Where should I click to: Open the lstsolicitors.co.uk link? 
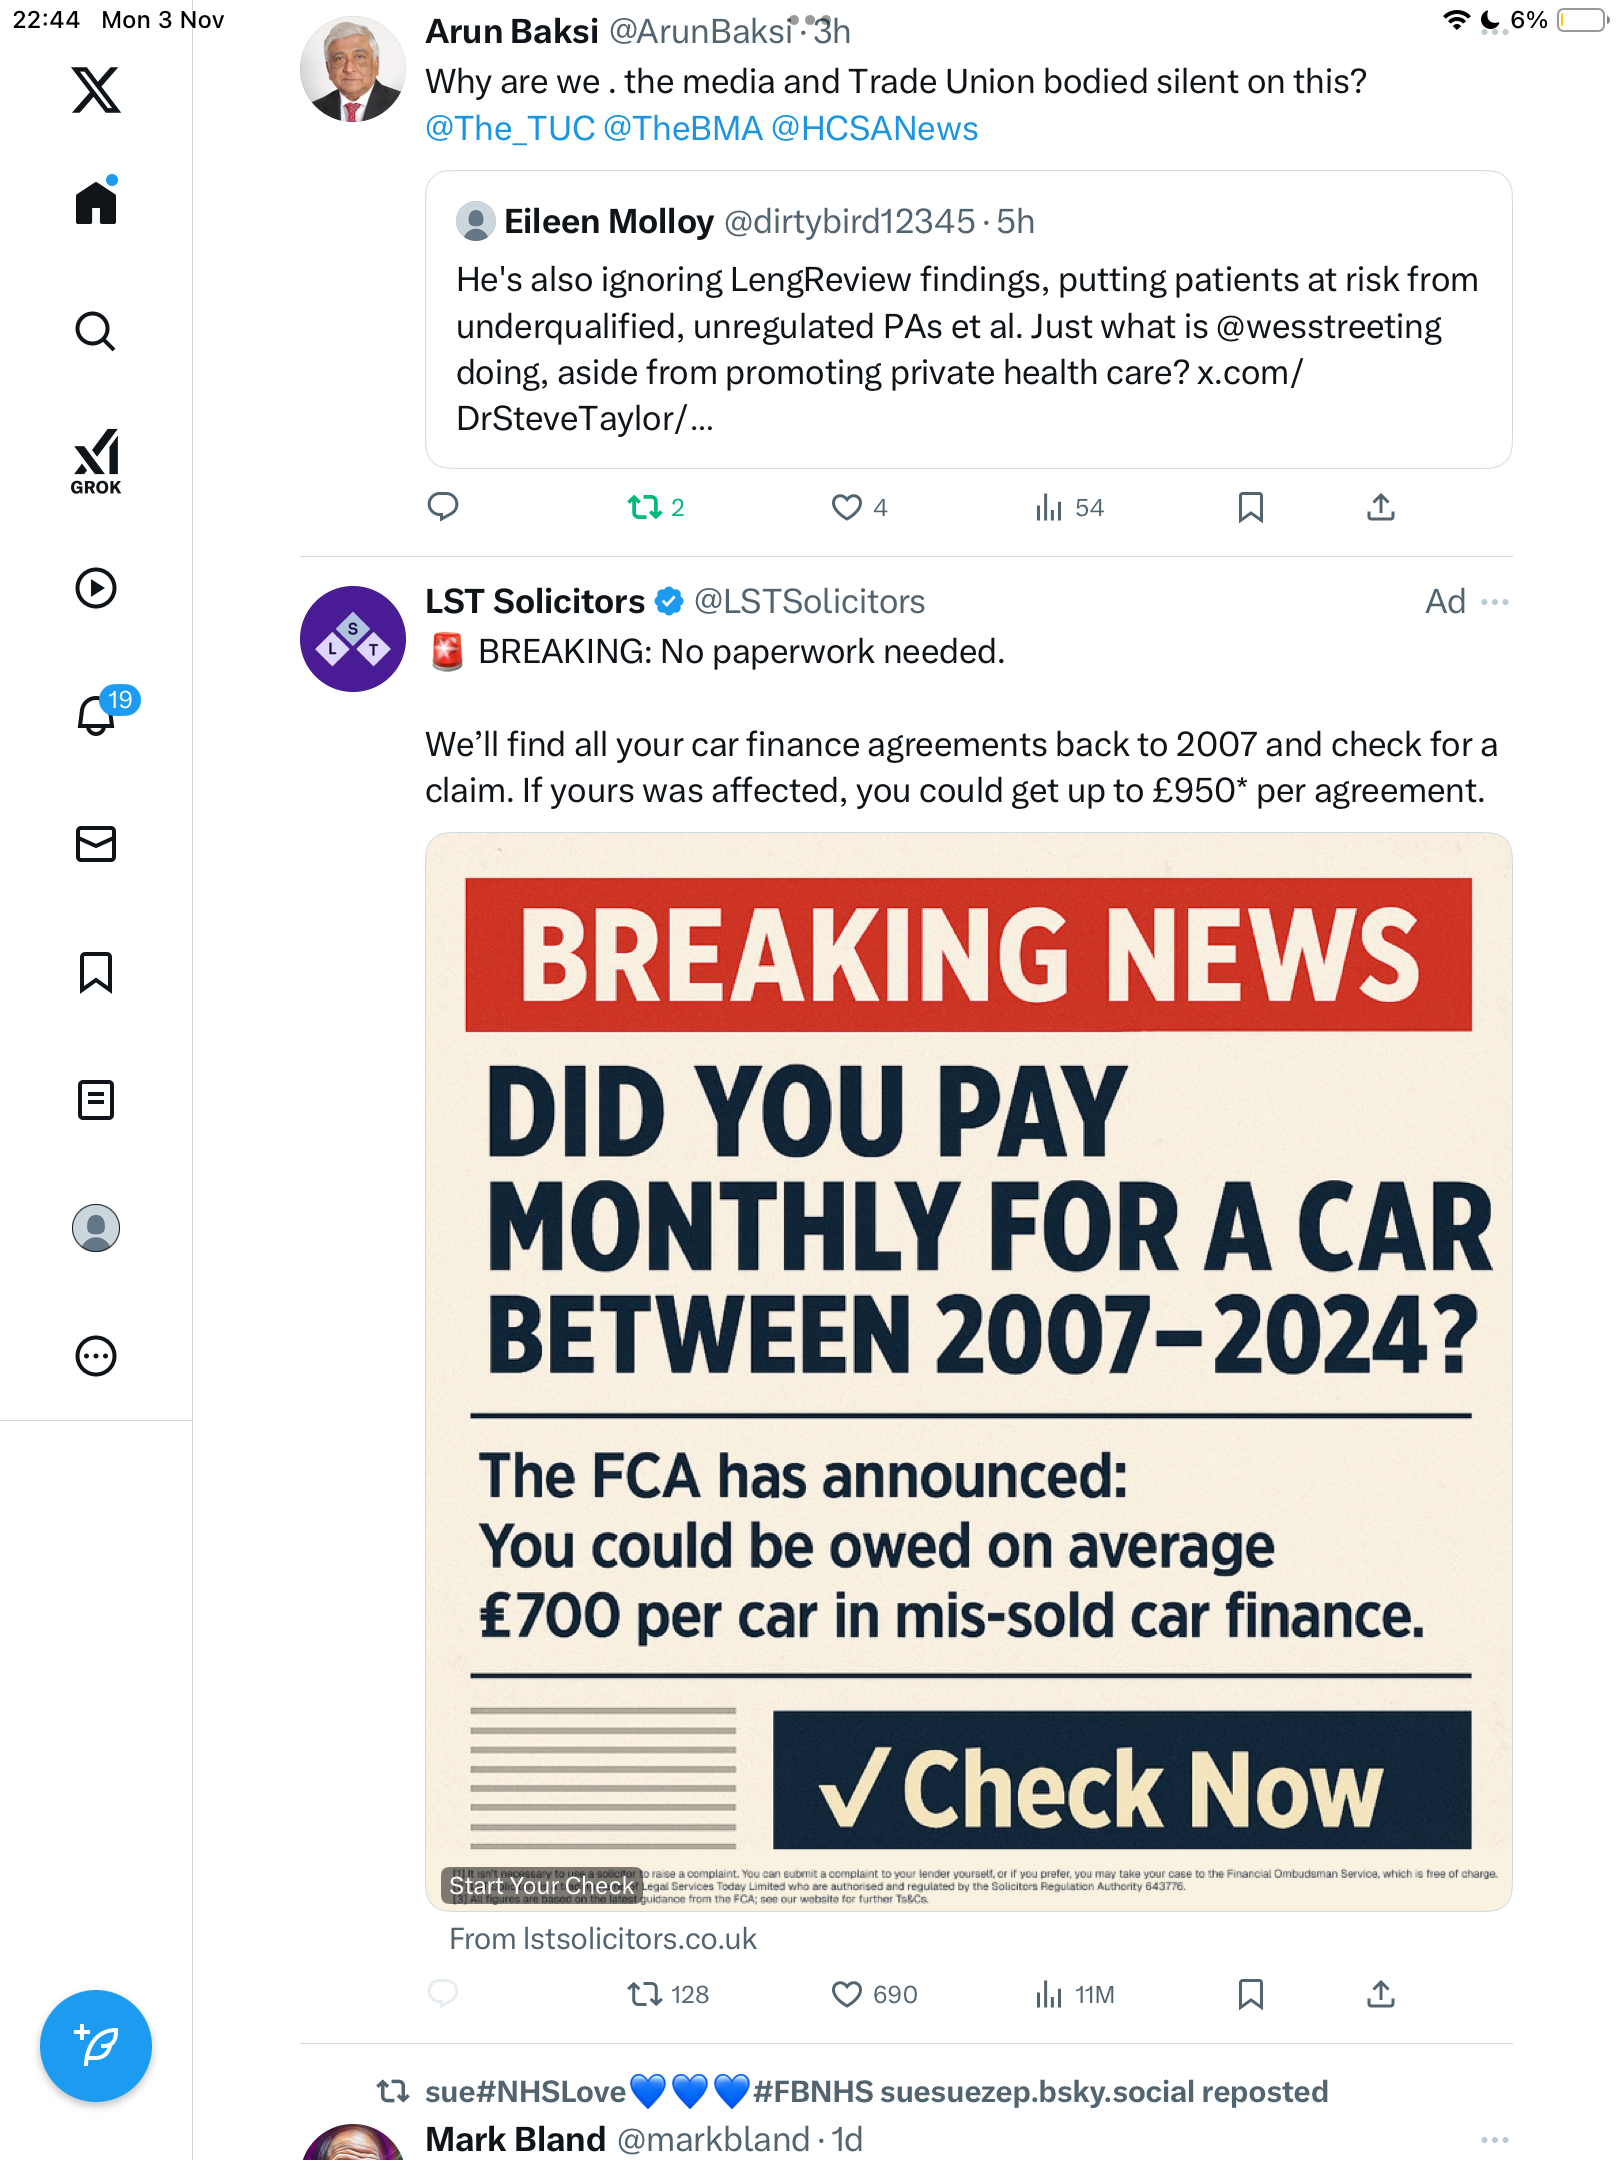coord(603,1939)
